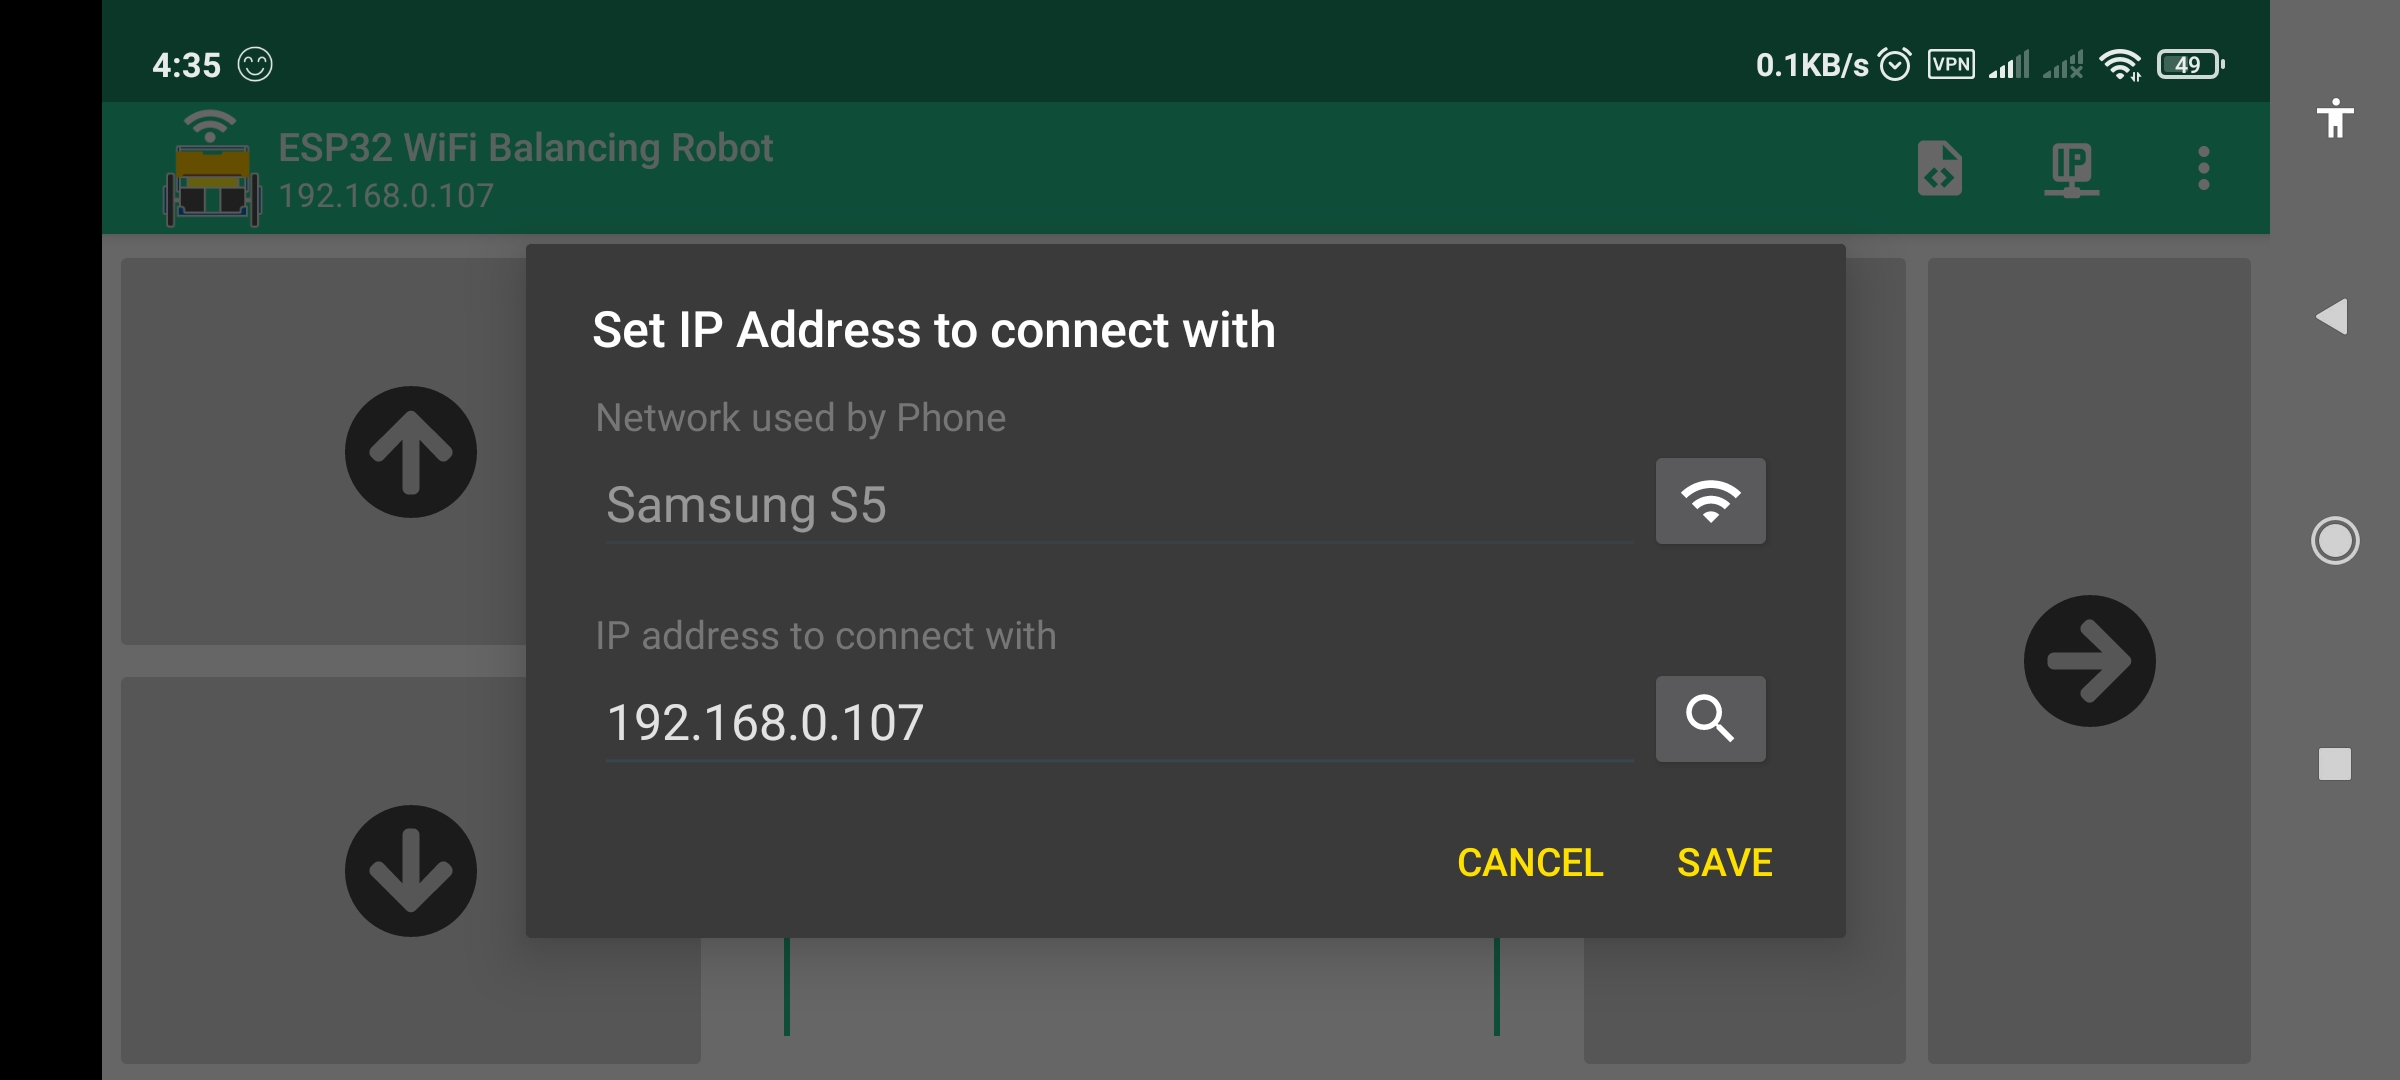Open the IP network settings icon

pos(2071,169)
